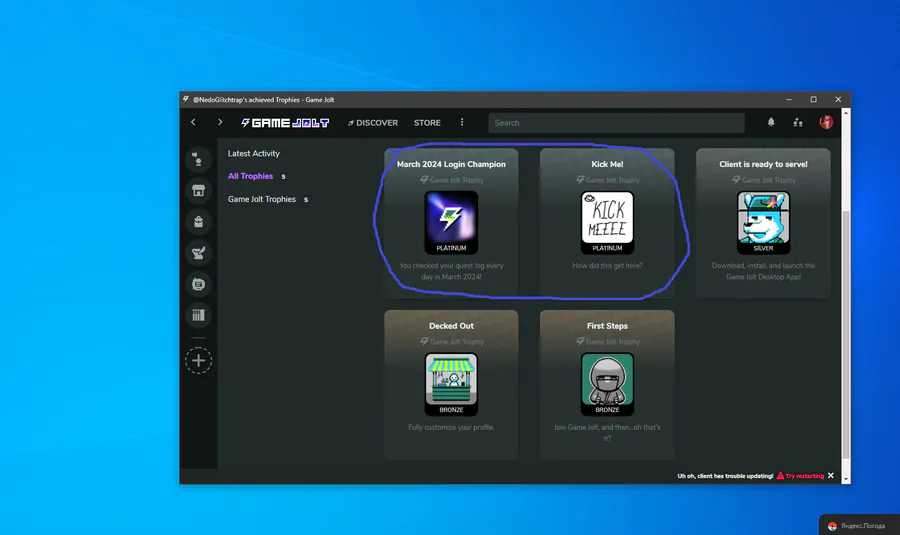Click the Try restarting link
This screenshot has width=900, height=535.
(800, 476)
